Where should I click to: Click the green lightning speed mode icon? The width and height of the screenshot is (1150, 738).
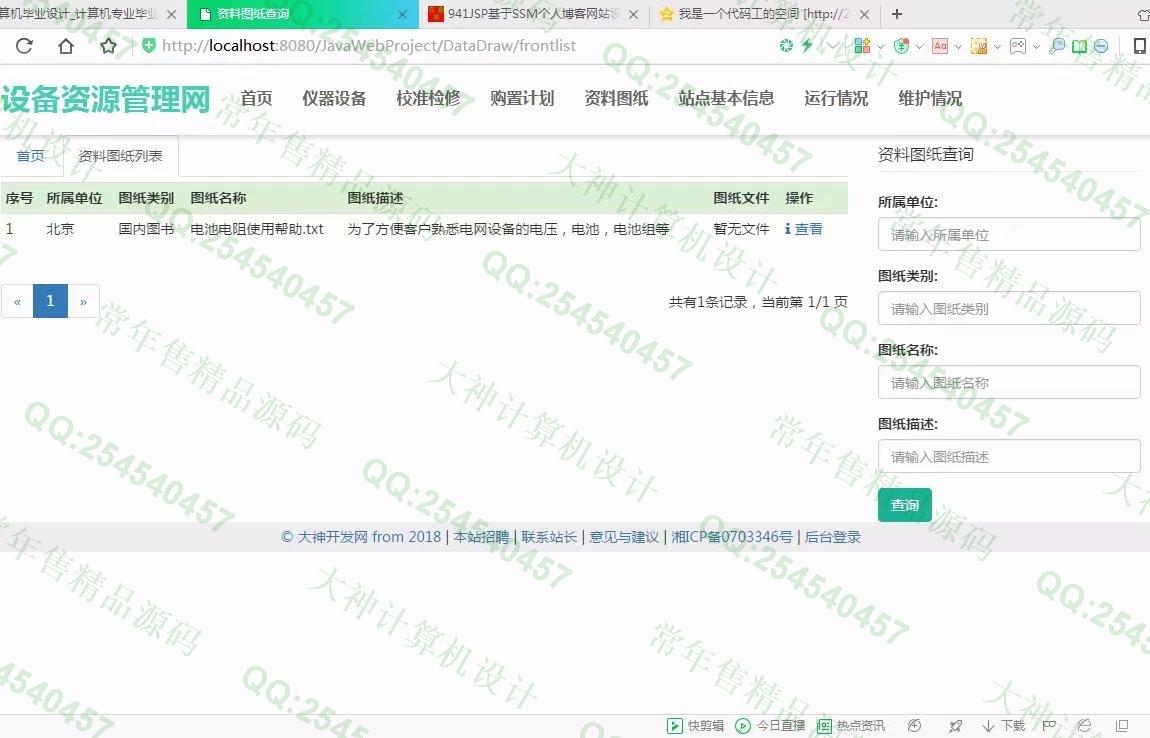(x=807, y=46)
